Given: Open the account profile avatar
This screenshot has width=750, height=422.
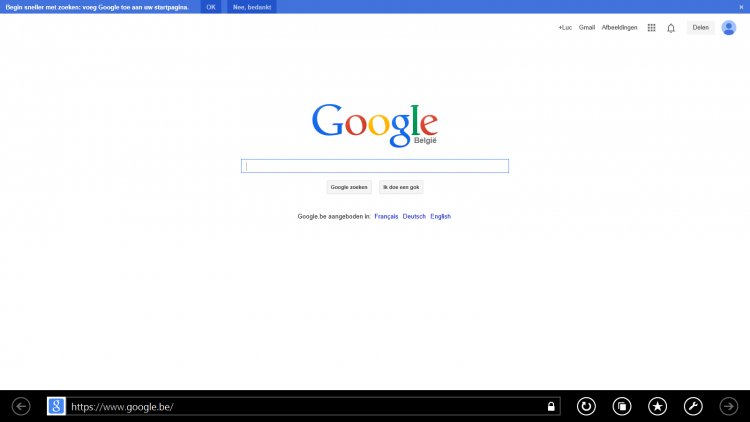Looking at the screenshot, I should 729,28.
